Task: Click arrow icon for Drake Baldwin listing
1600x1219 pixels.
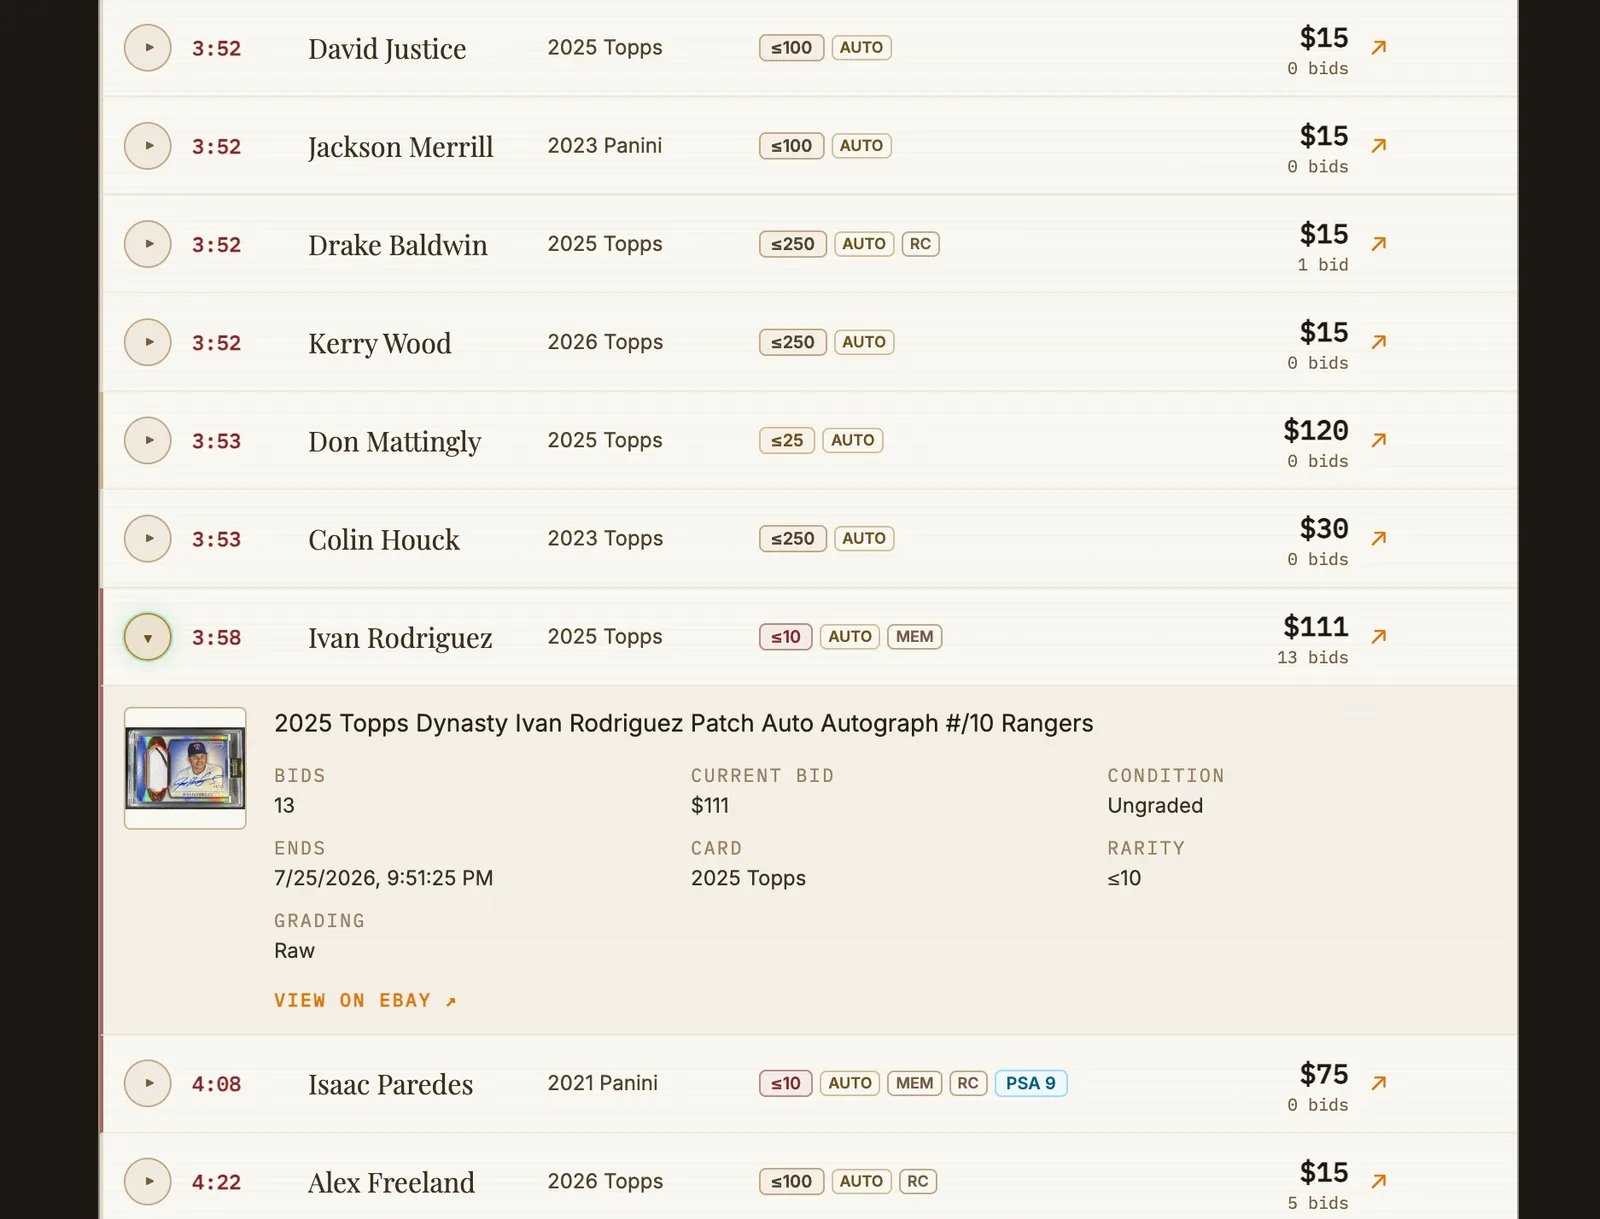Action: coord(1379,243)
